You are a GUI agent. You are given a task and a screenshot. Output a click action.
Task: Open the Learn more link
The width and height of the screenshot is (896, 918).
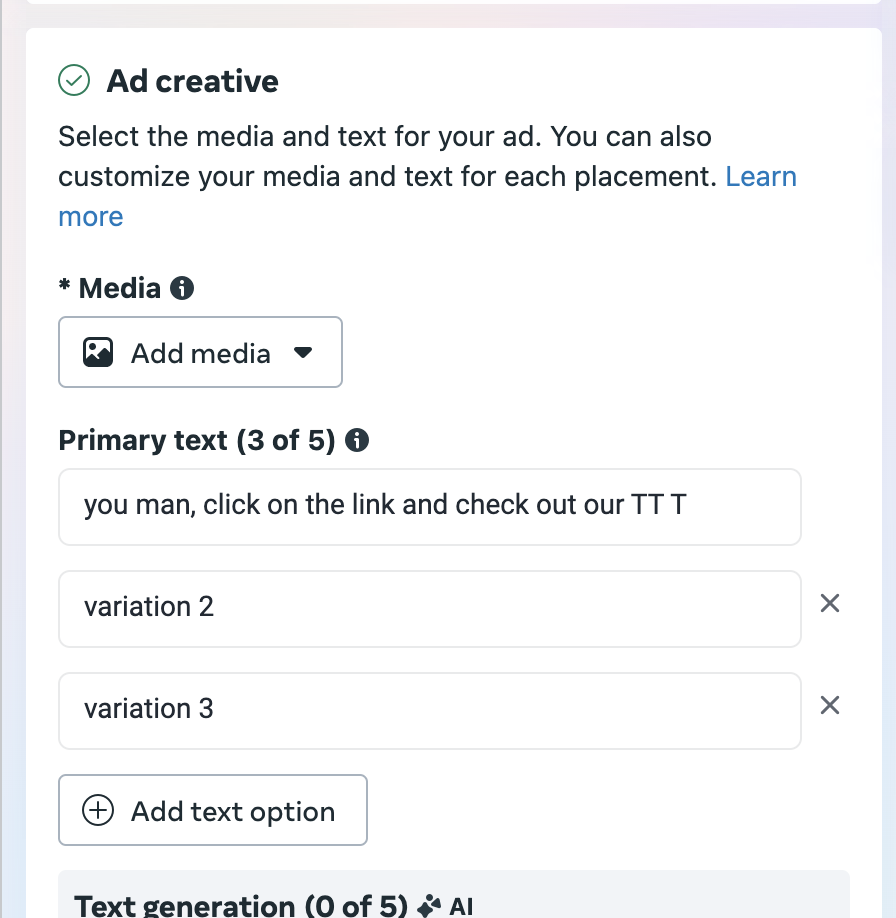tap(762, 177)
